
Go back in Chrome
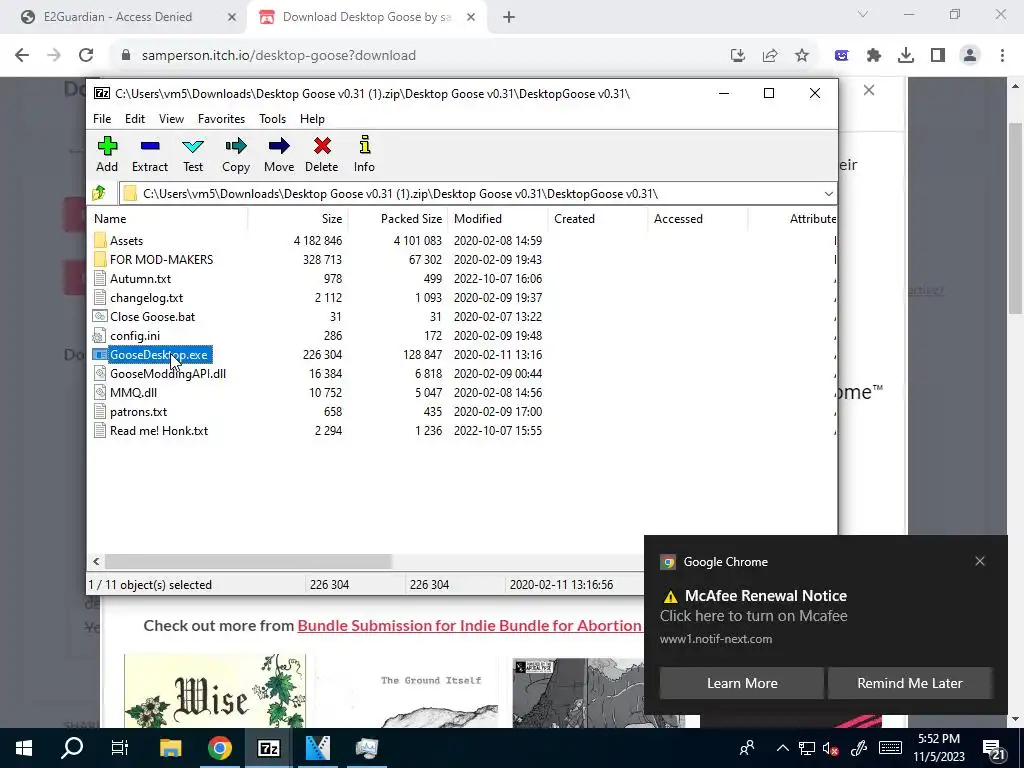pyautogui.click(x=22, y=56)
